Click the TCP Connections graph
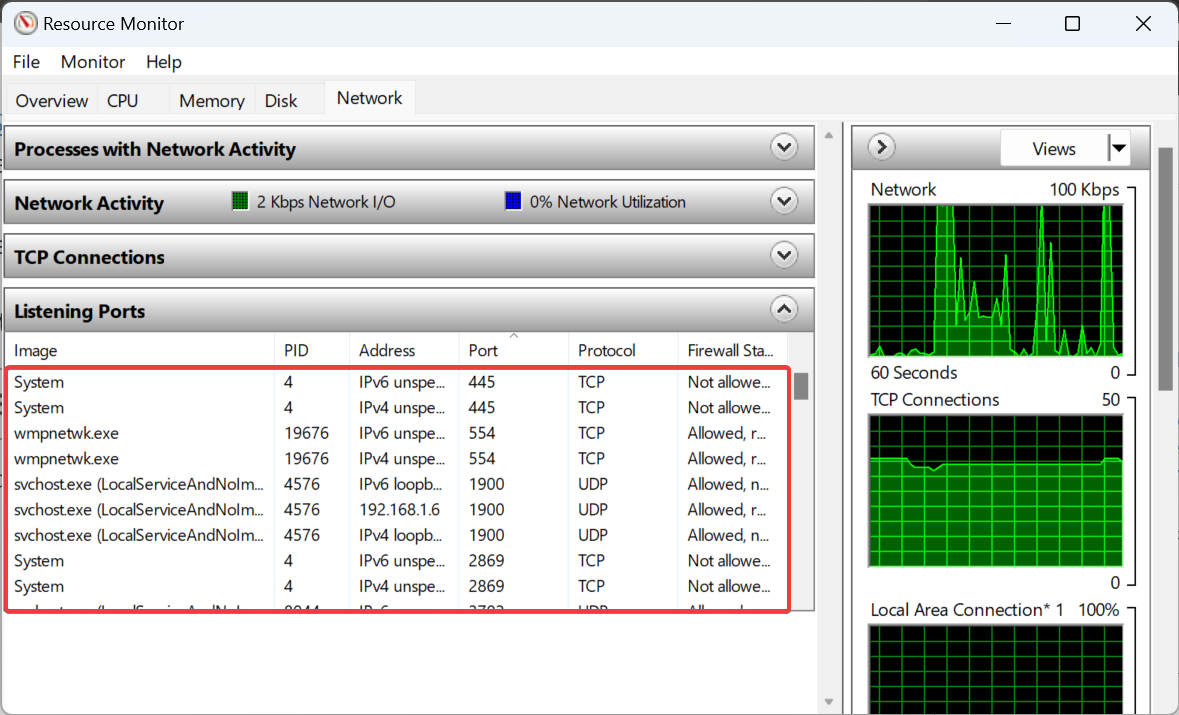 tap(996, 491)
